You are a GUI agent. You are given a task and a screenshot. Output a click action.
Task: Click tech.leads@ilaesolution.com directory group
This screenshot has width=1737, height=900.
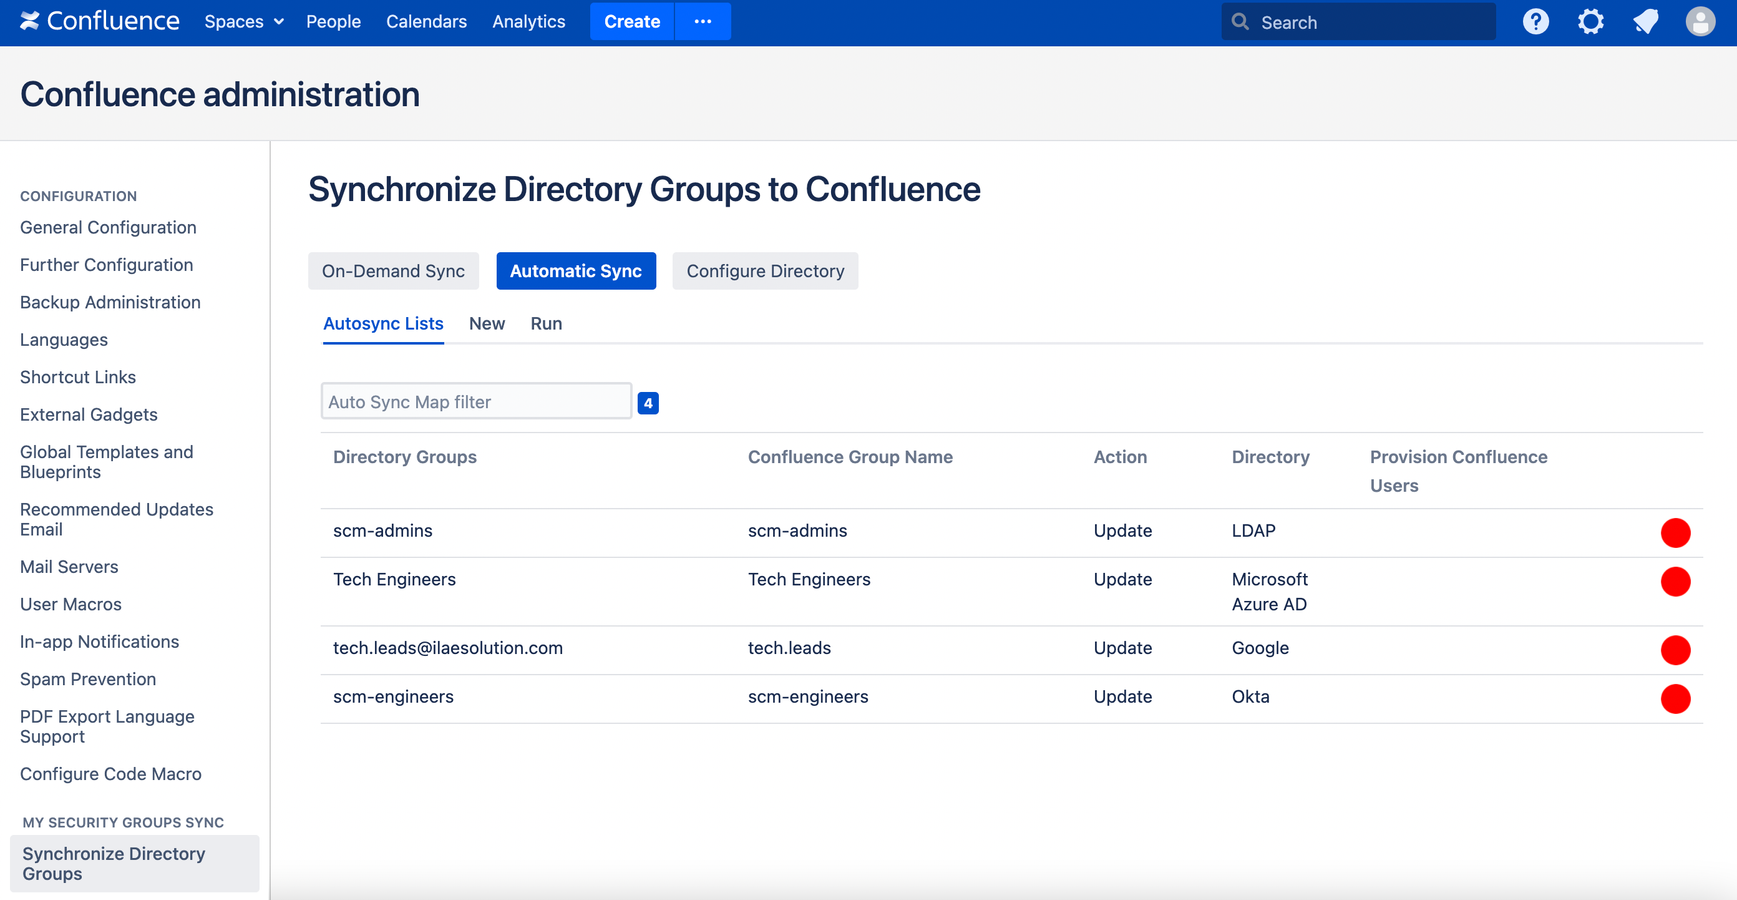coord(448,648)
